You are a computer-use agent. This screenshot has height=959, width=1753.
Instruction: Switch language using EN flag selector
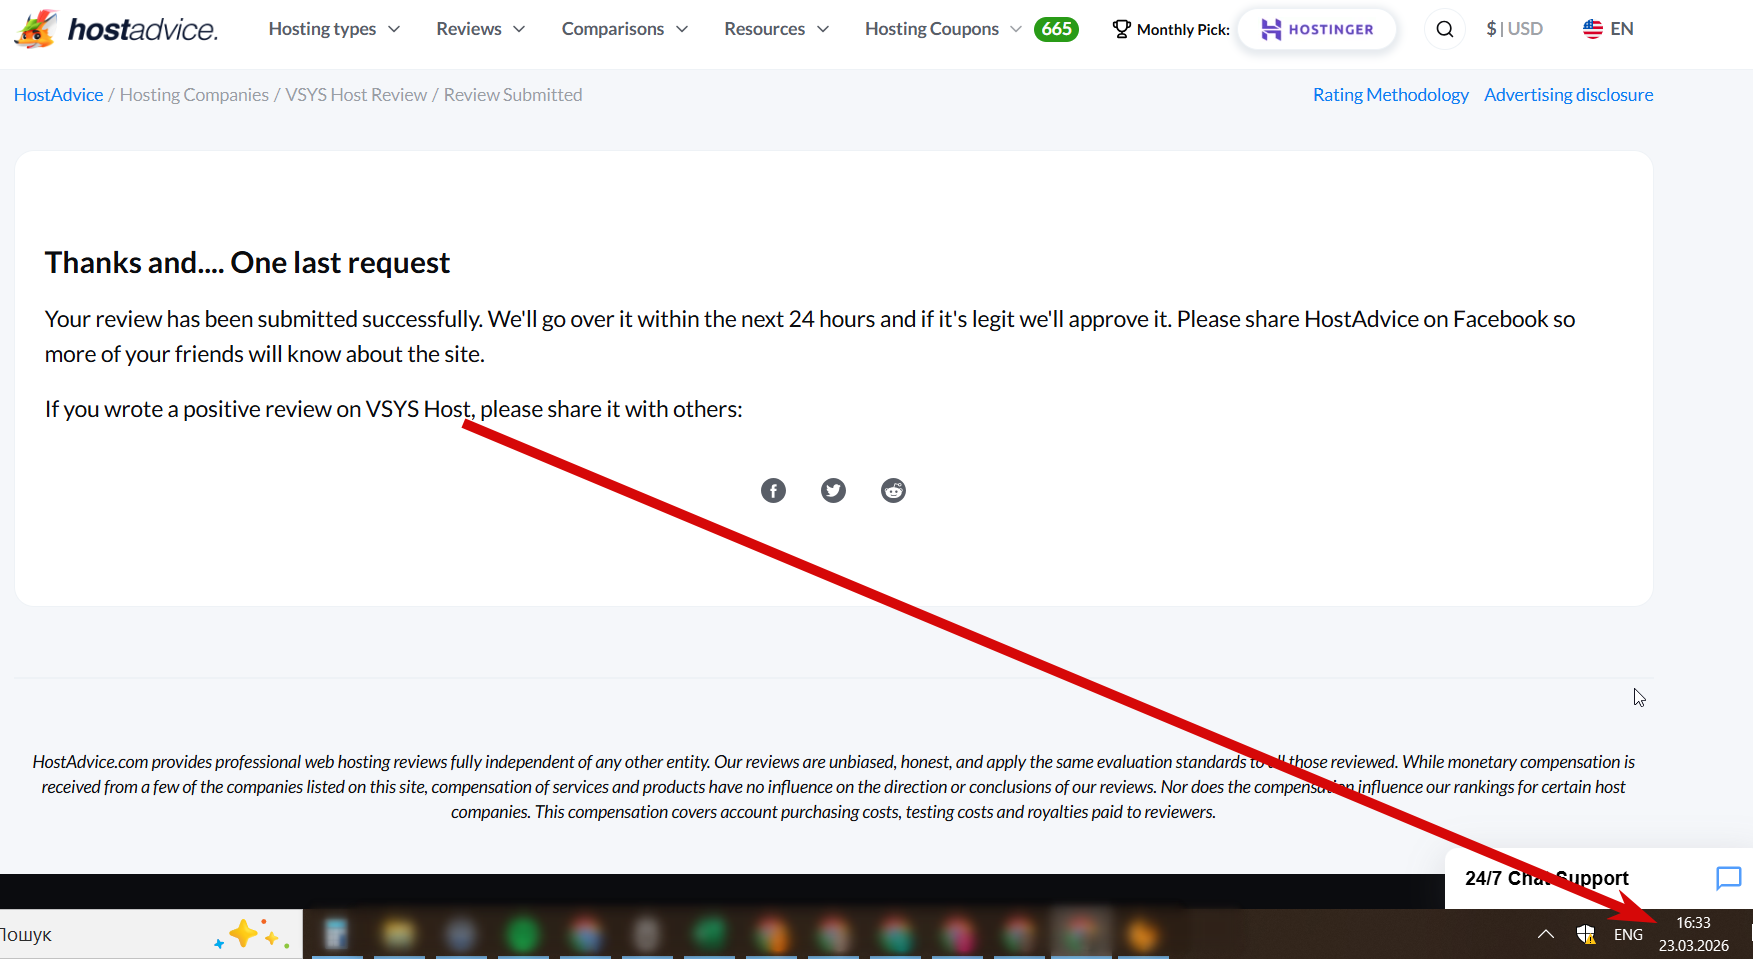pos(1608,29)
